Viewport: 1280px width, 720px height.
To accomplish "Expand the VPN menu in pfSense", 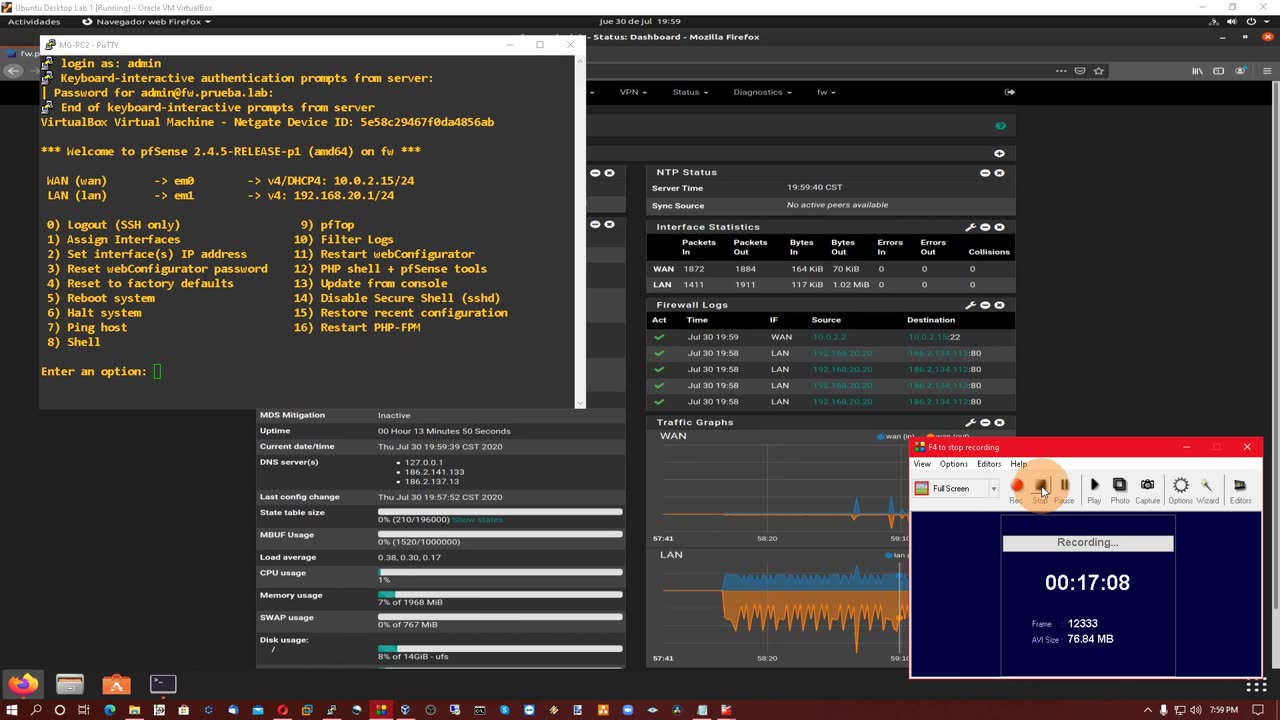I will (632, 92).
